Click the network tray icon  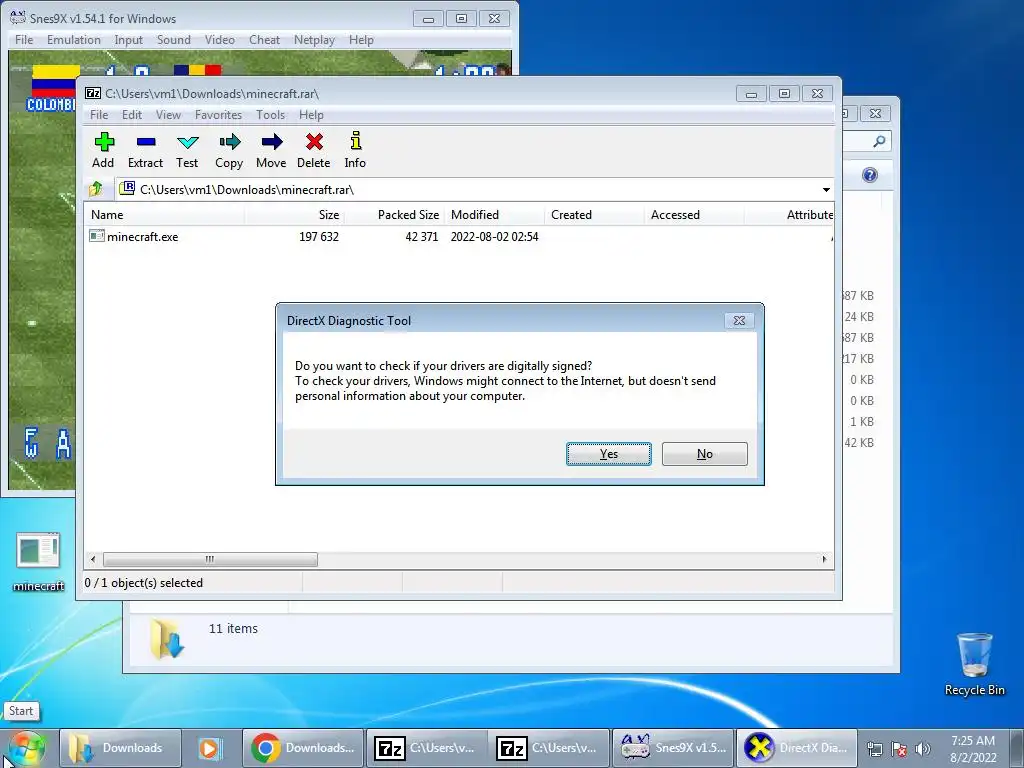coord(874,749)
